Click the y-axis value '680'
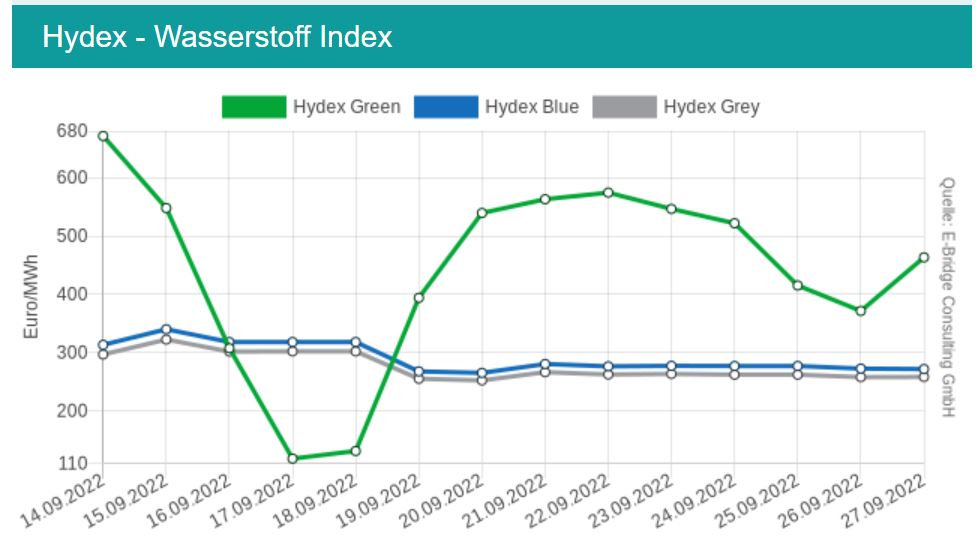The height and width of the screenshot is (560, 980). pos(72,131)
